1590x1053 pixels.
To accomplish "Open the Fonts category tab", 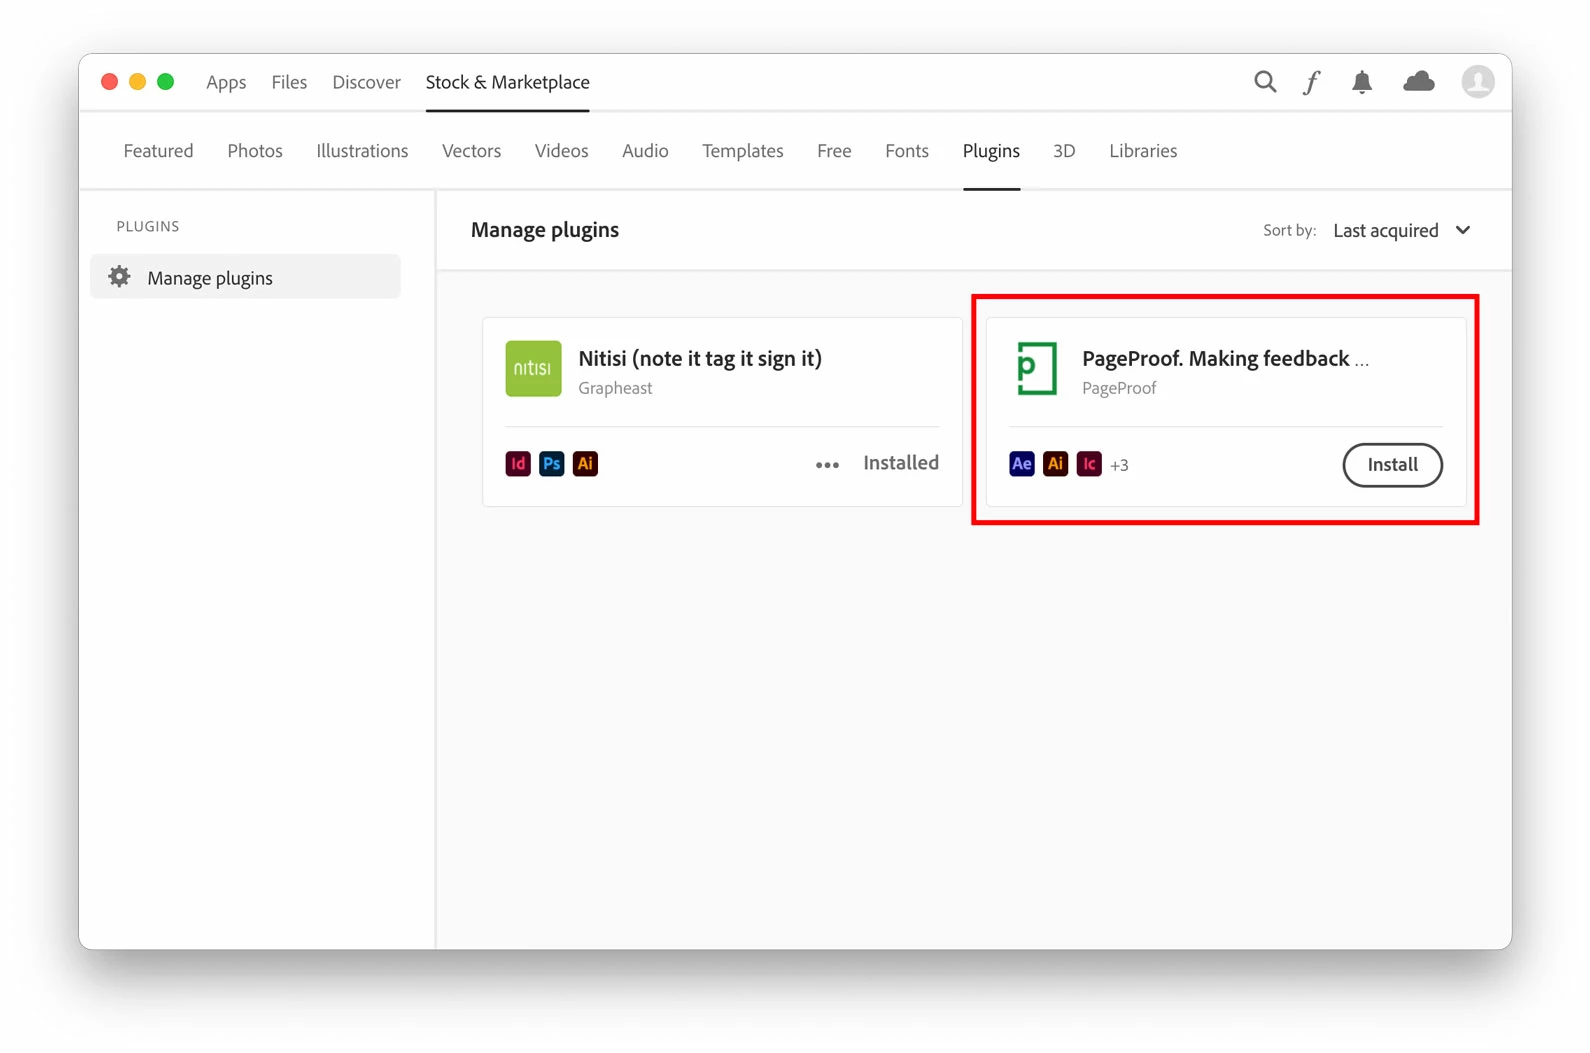I will pyautogui.click(x=907, y=151).
